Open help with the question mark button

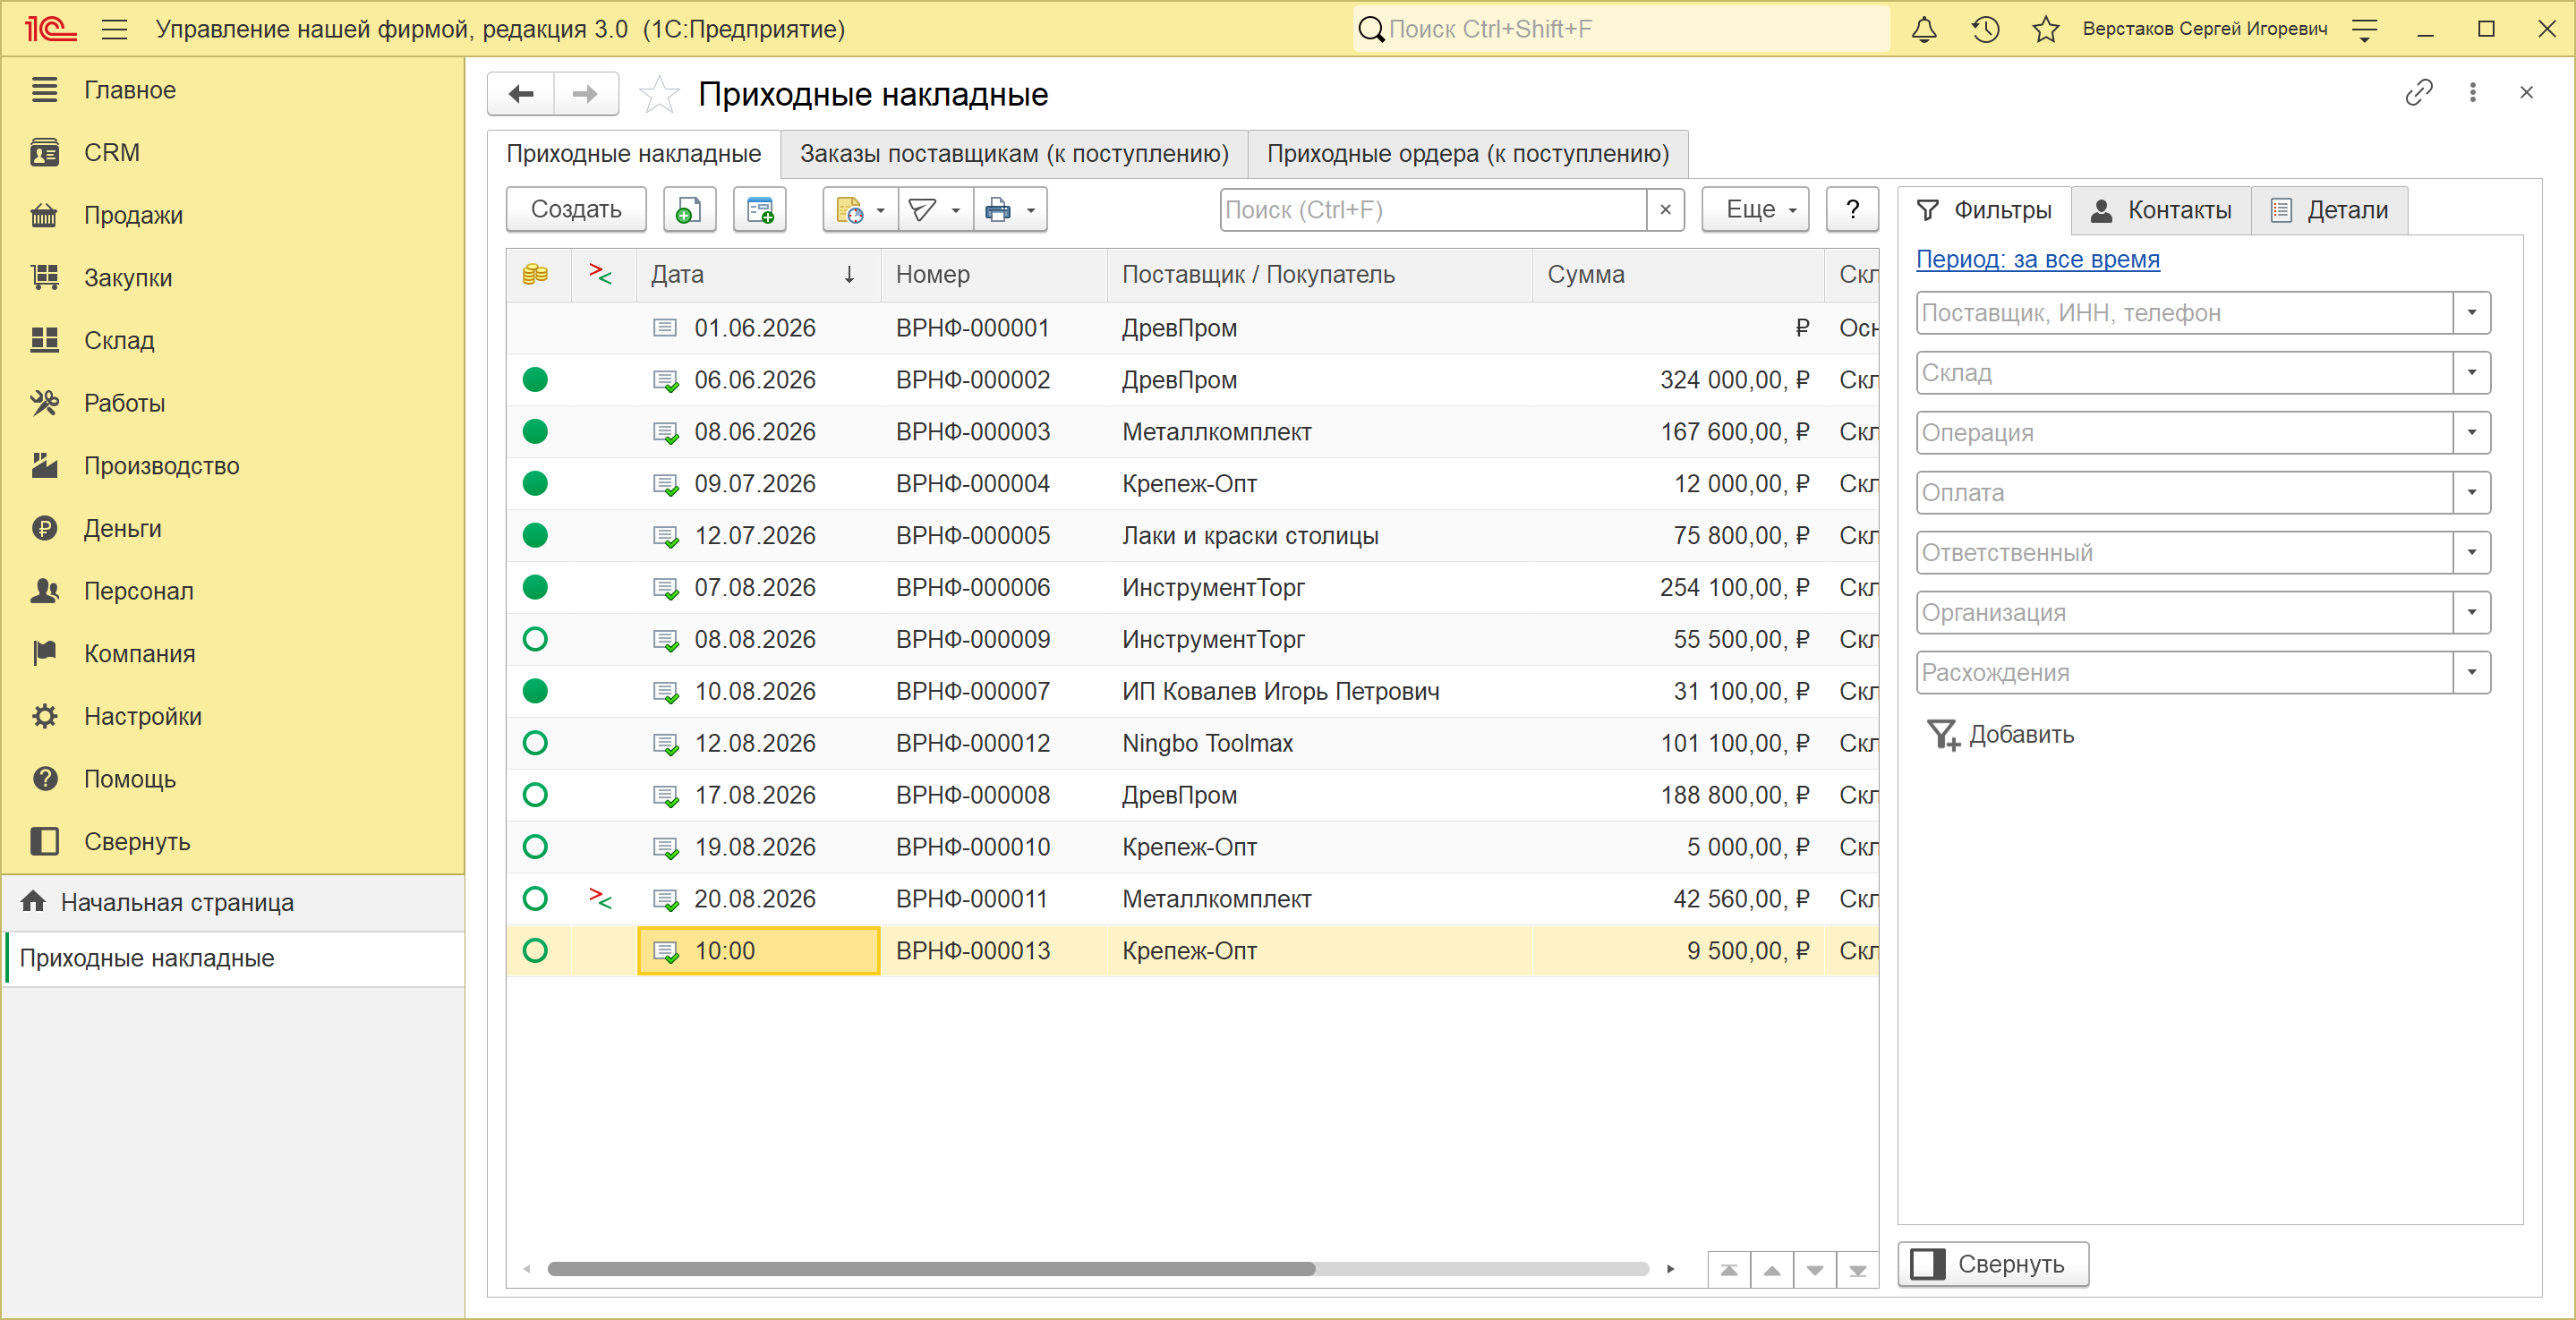1852,210
